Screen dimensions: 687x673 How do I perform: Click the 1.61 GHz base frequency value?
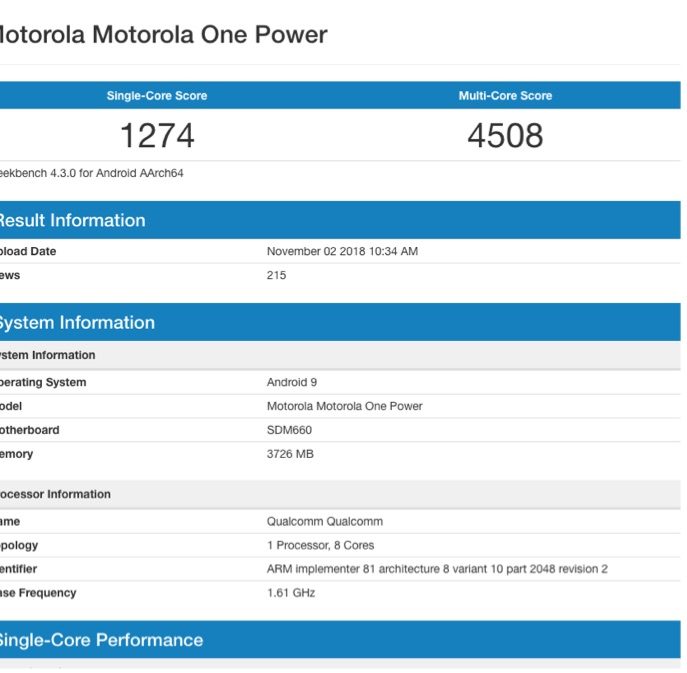pyautogui.click(x=291, y=593)
